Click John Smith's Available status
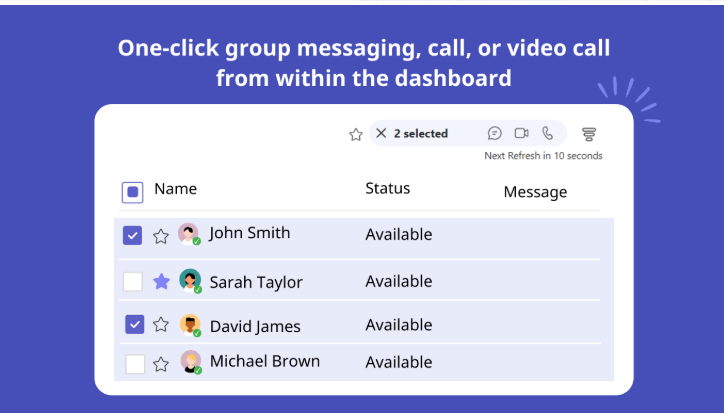Viewport: 724px width, 413px height. click(399, 234)
